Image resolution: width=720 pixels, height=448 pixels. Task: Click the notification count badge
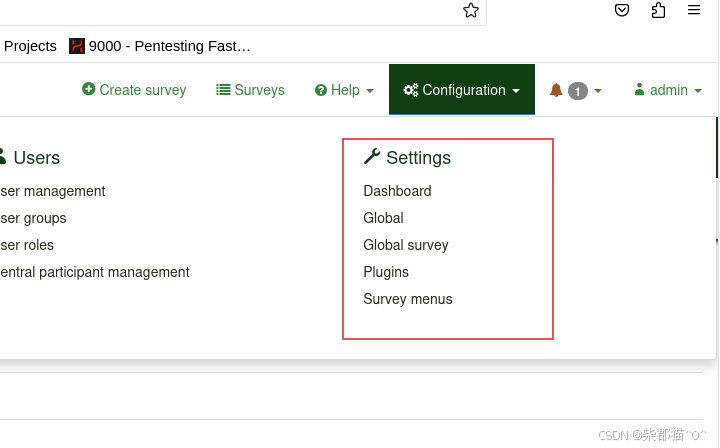pyautogui.click(x=578, y=91)
